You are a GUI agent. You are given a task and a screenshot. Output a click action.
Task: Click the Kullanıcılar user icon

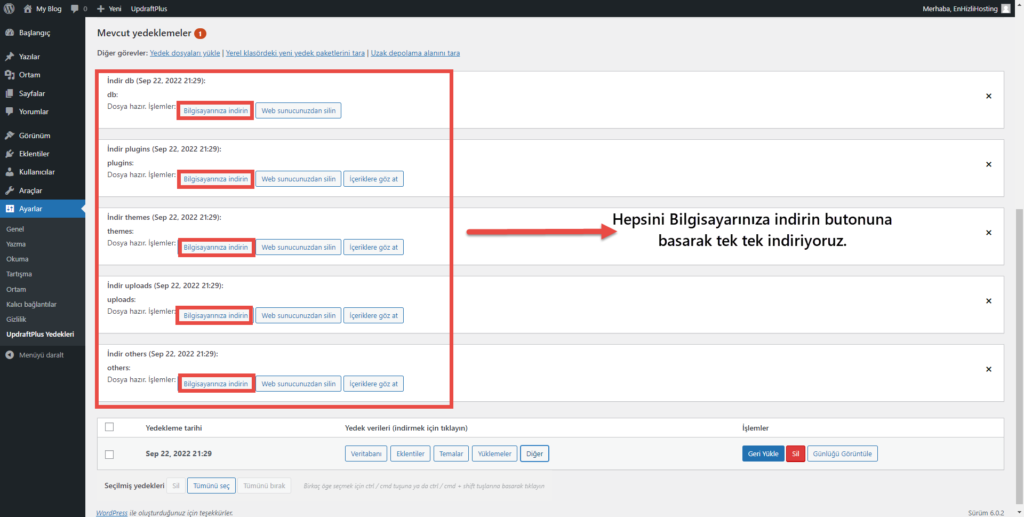[9, 172]
